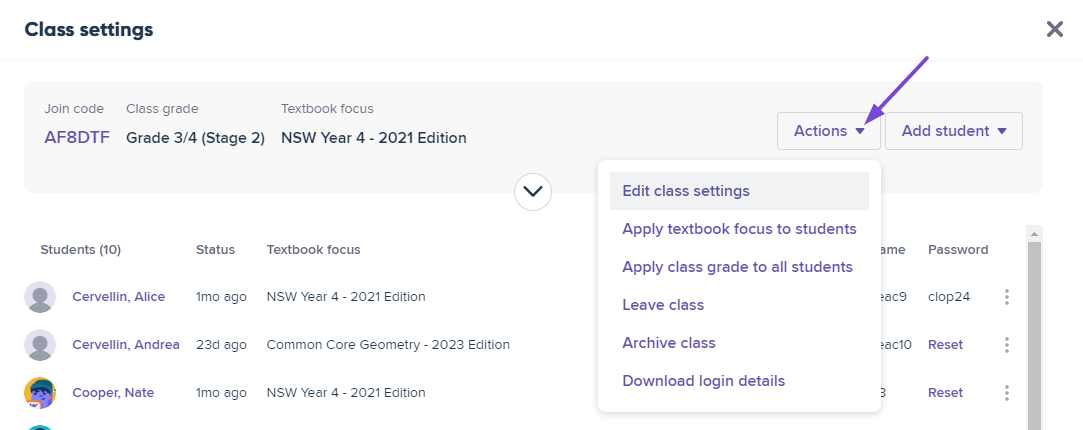Screen dimensions: 1083x430
Task: Select Apply class grade to all students
Action: [x=738, y=267]
